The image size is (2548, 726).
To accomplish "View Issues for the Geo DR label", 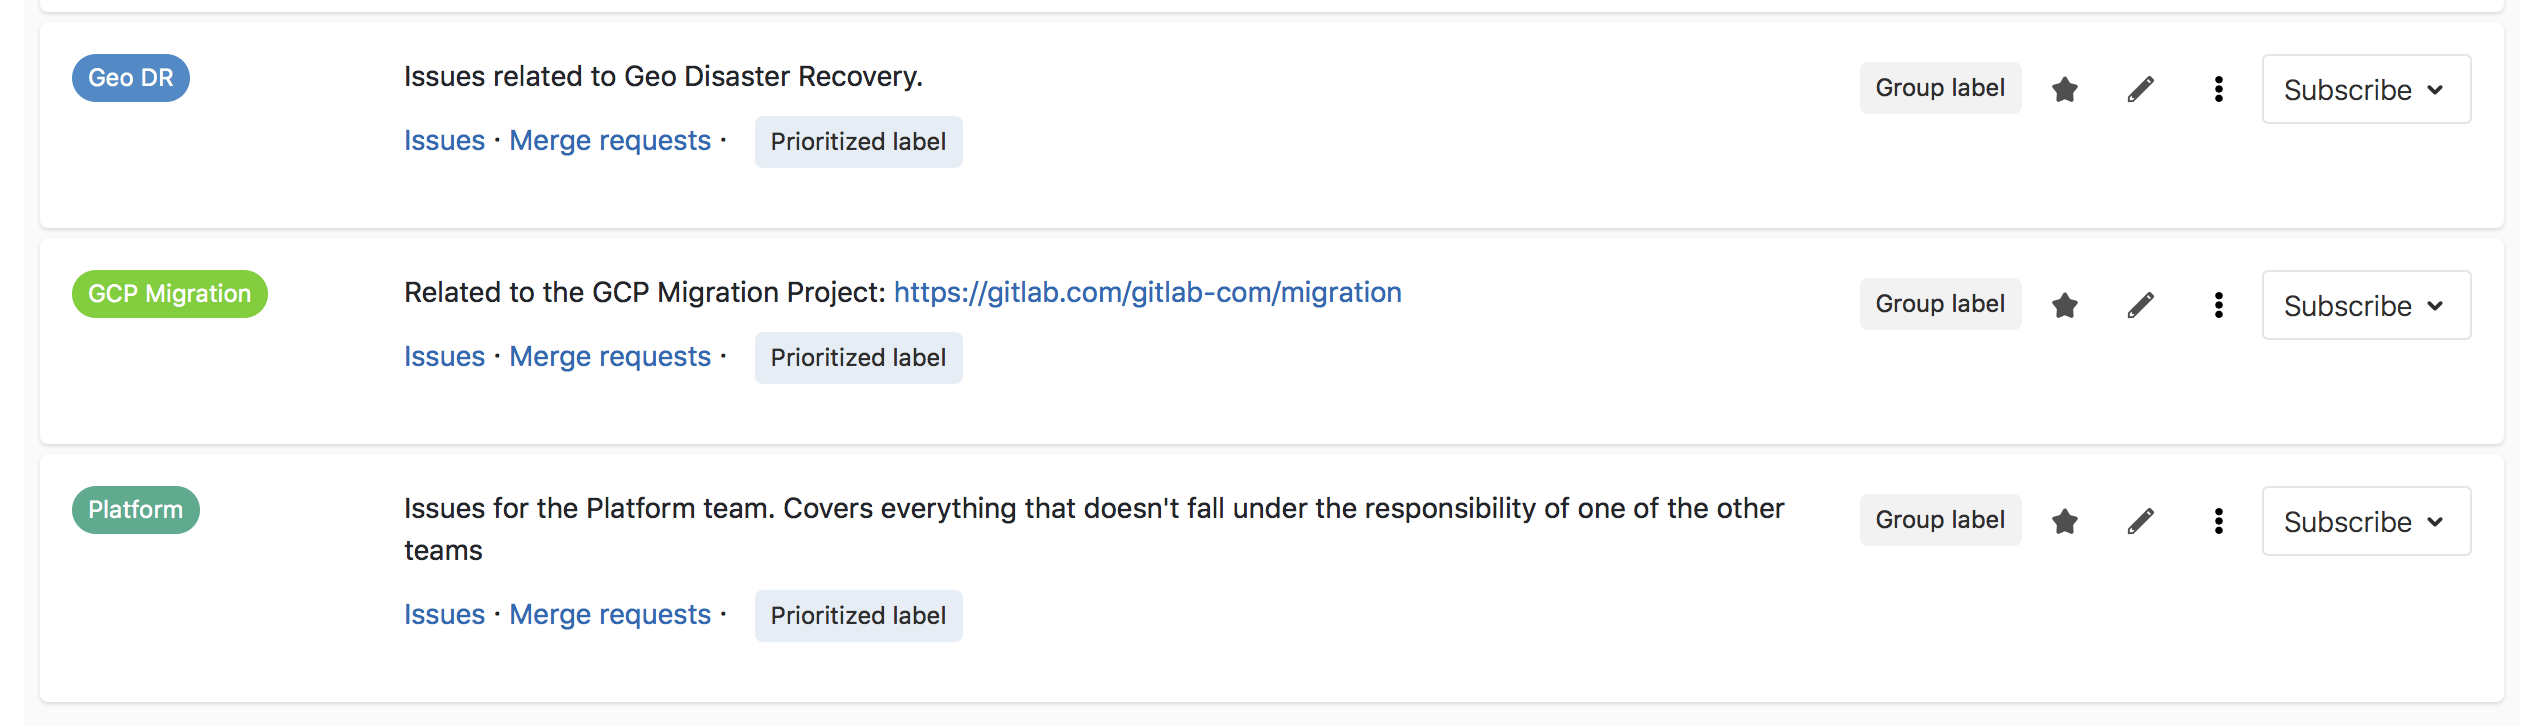I will tap(443, 140).
